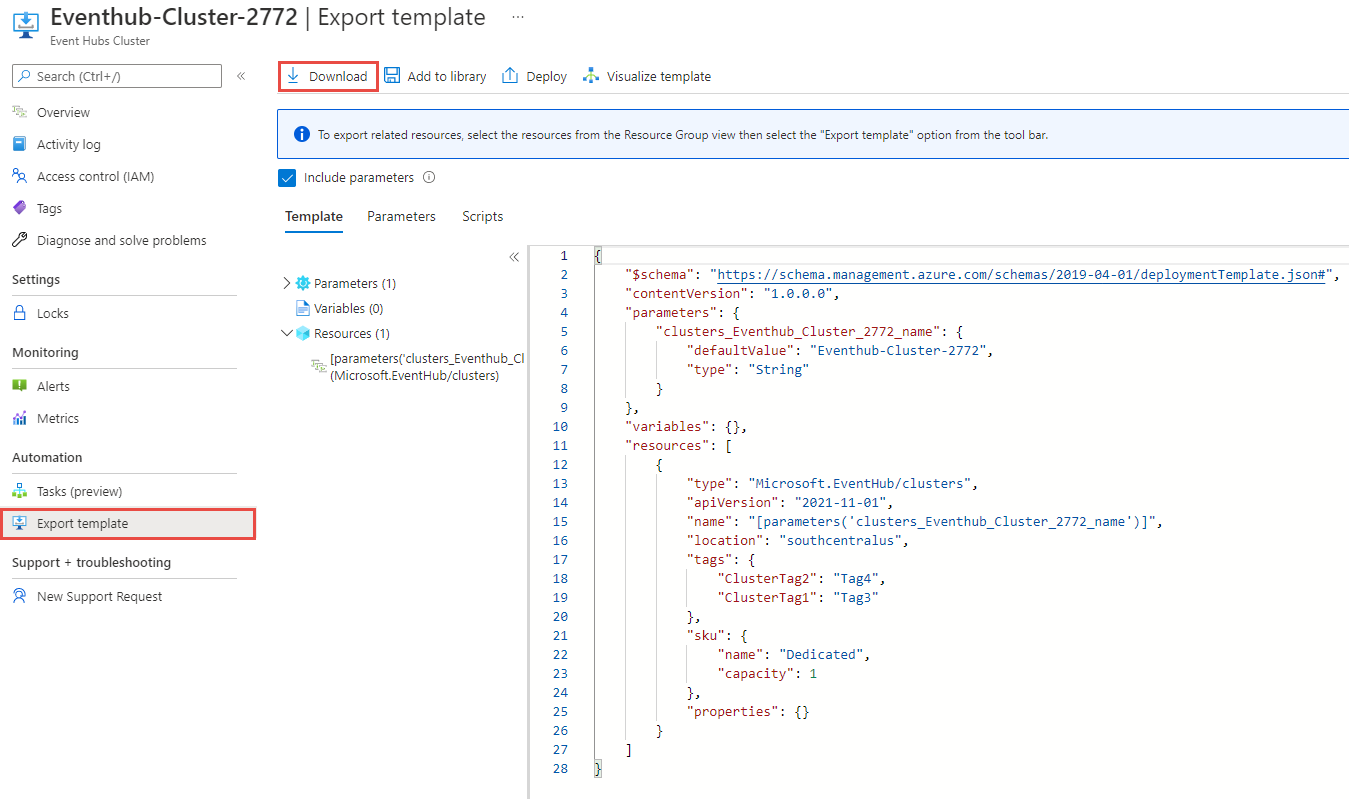Collapse the left navigation menu
Screen dimensions: 1349x799
(241, 76)
